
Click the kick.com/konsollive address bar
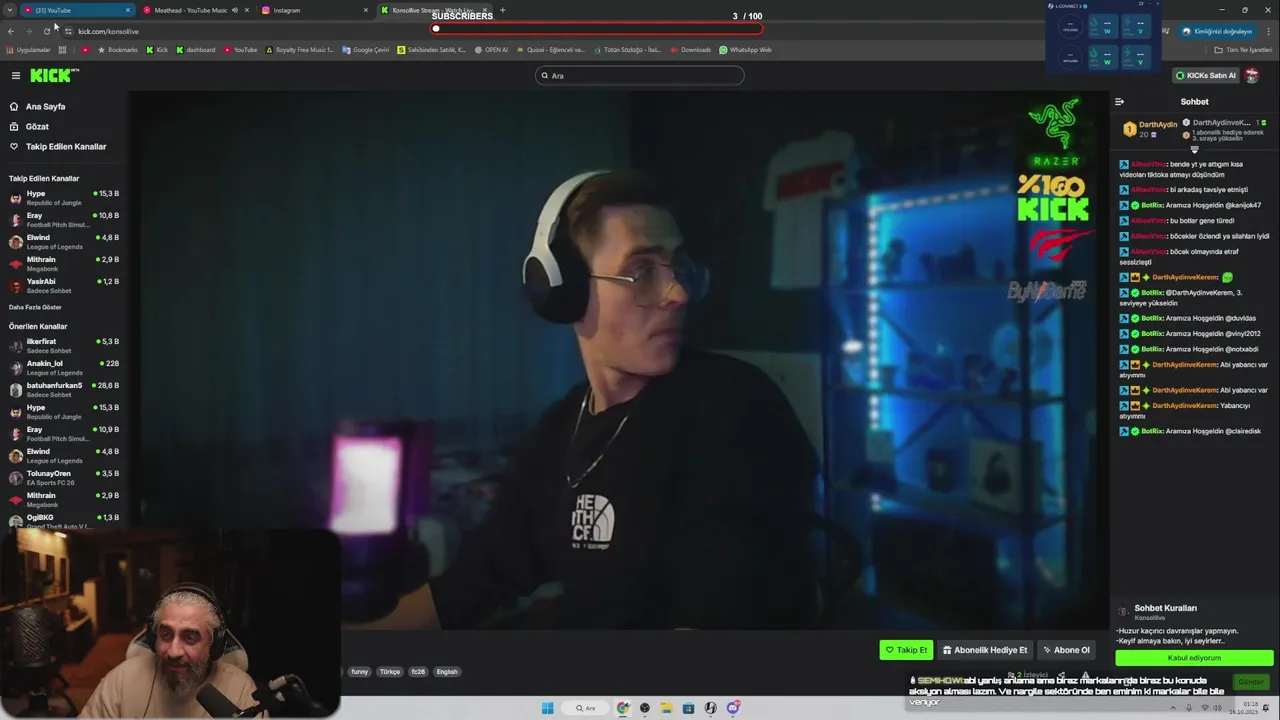(x=108, y=31)
